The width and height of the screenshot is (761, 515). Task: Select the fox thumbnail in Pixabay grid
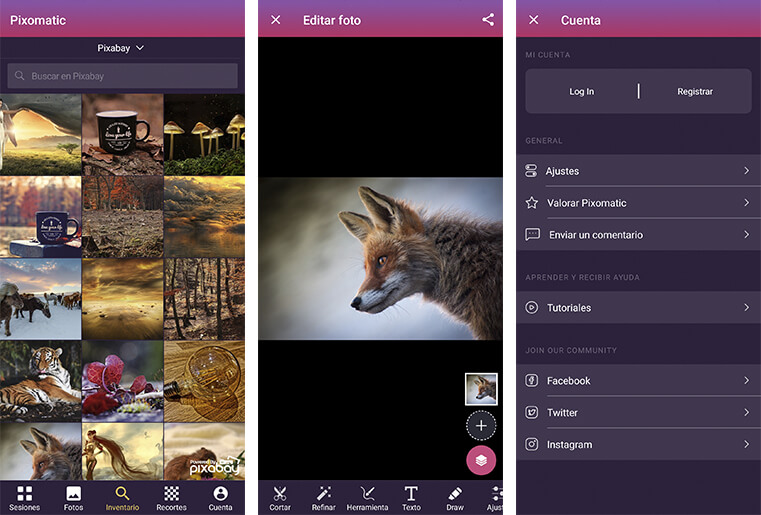click(41, 451)
